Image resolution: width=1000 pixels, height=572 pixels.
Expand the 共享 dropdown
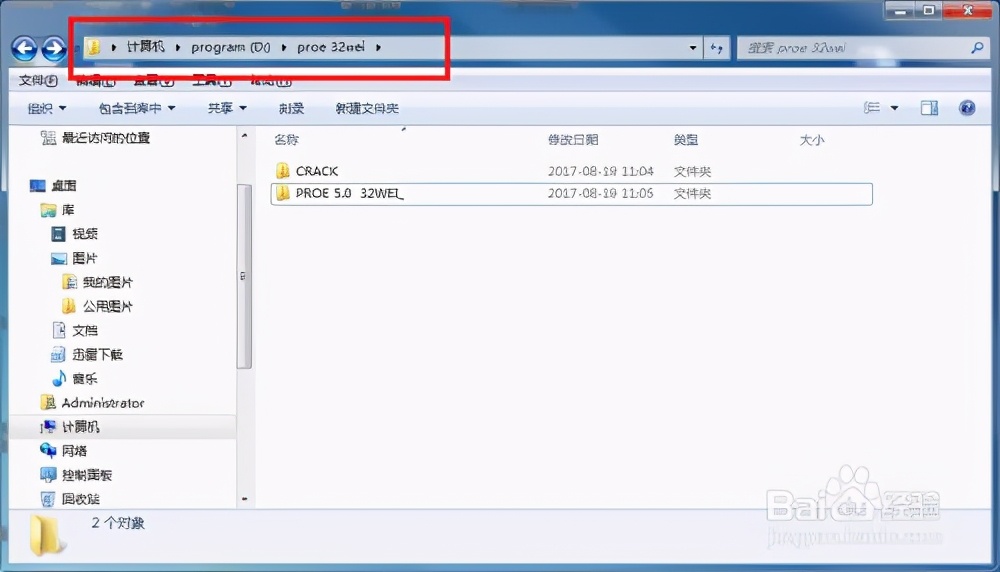point(227,108)
